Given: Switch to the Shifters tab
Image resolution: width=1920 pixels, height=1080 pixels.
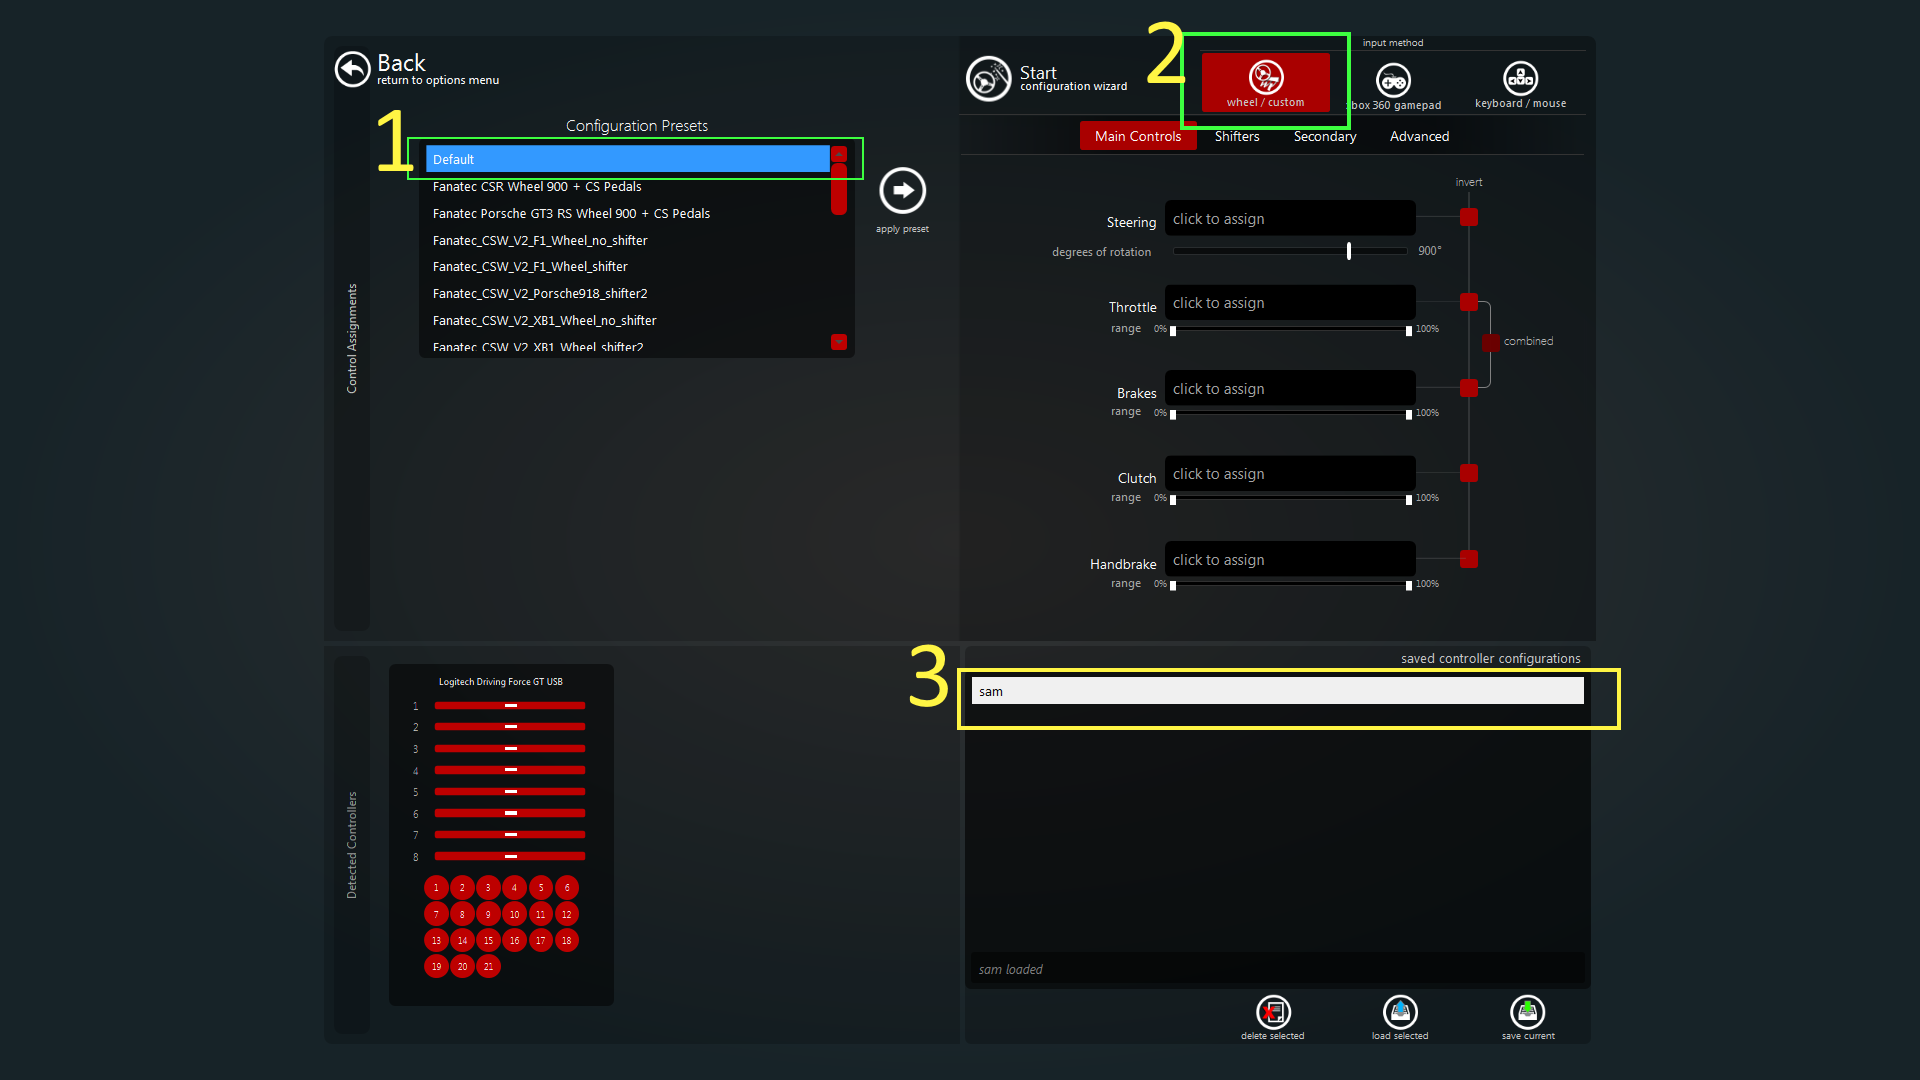Looking at the screenshot, I should click(1237, 136).
